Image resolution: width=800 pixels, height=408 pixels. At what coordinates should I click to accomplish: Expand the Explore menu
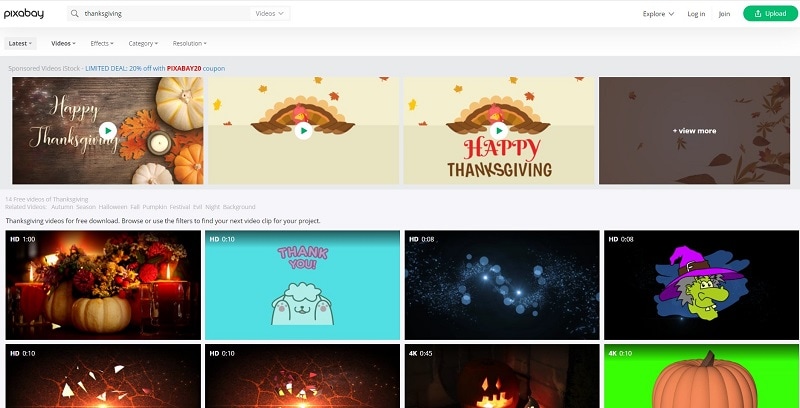click(x=658, y=14)
